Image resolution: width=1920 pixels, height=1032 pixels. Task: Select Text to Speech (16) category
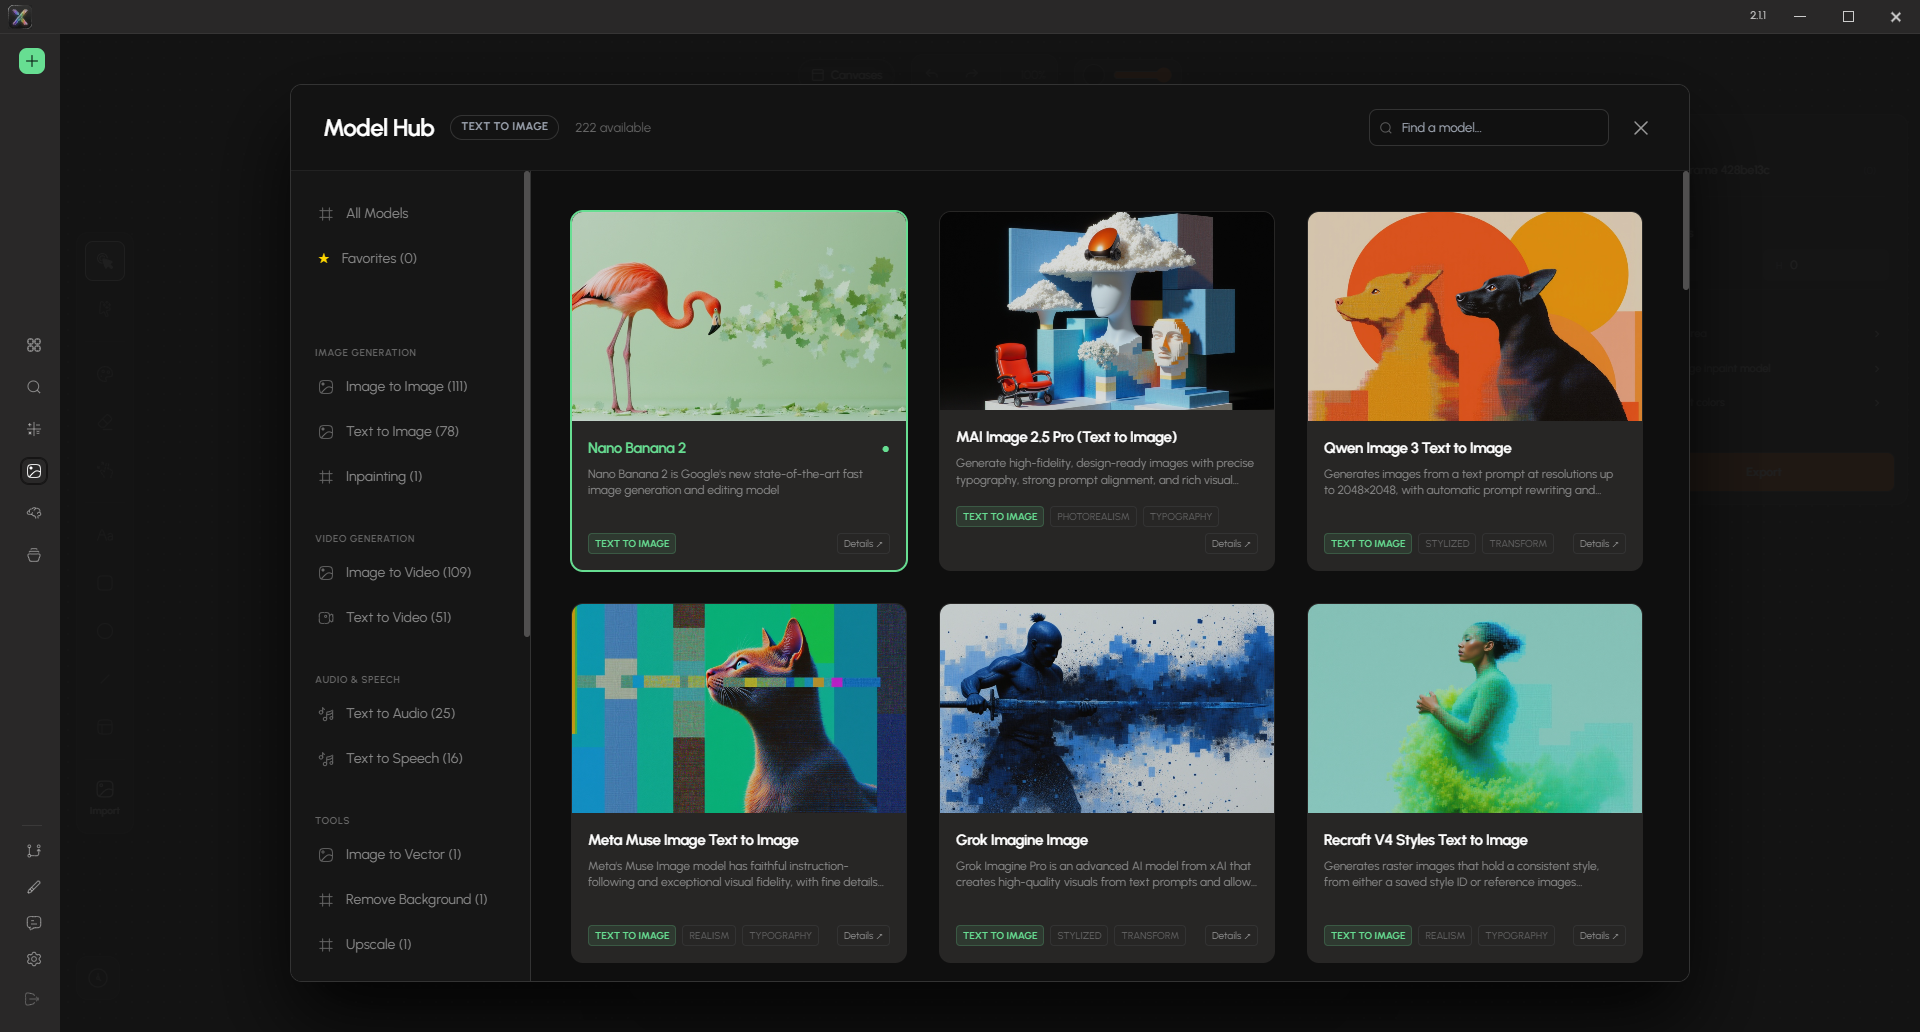pos(404,758)
